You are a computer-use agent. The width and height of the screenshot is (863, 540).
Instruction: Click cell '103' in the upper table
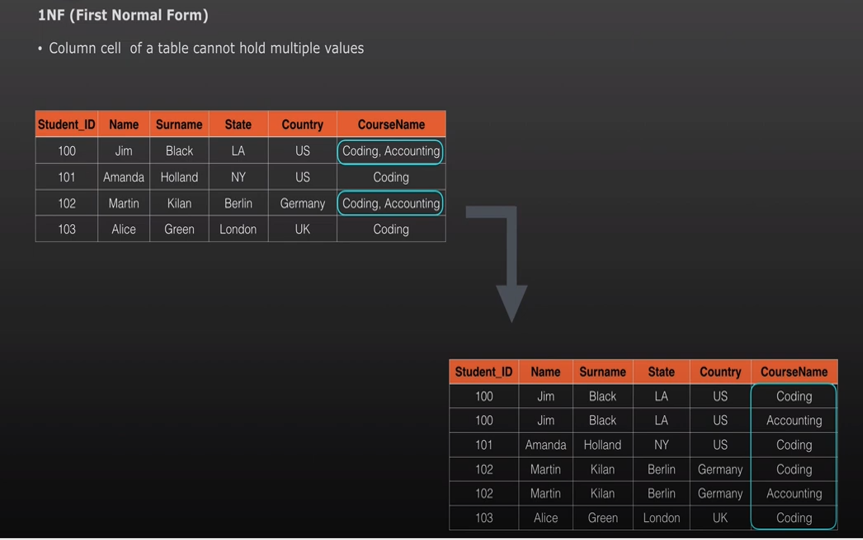67,229
